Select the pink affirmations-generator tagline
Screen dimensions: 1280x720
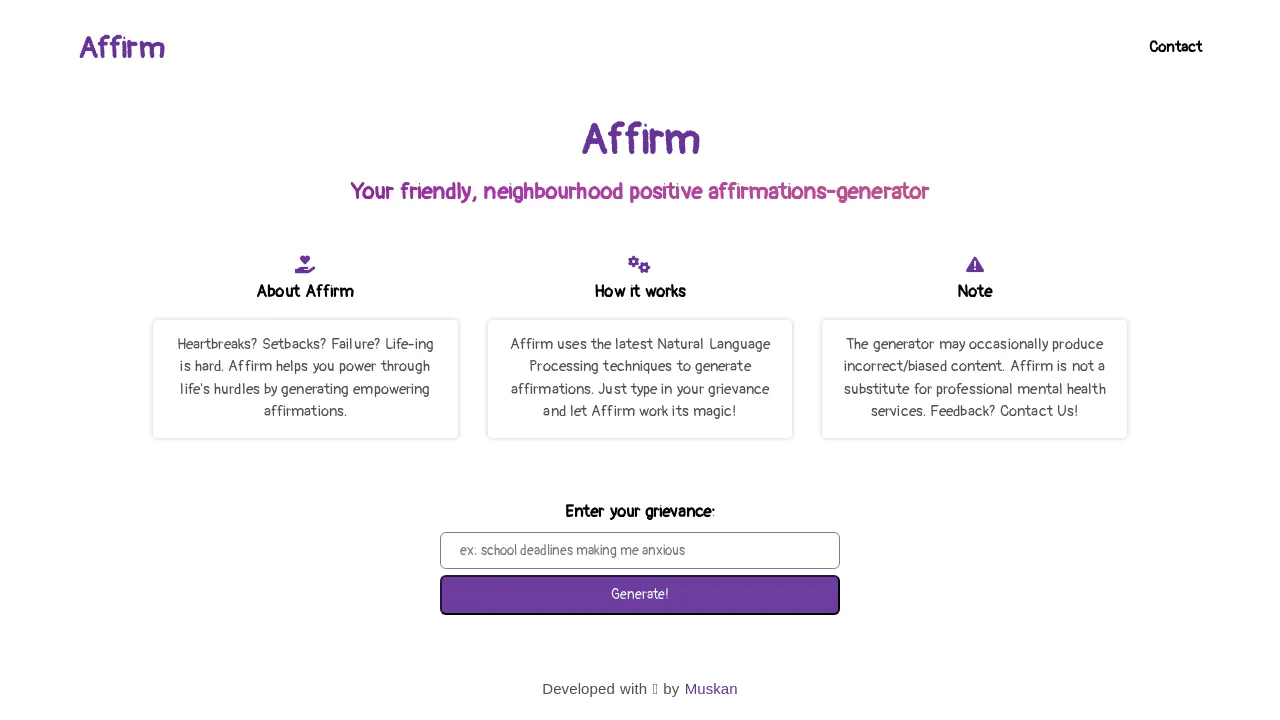tap(639, 191)
